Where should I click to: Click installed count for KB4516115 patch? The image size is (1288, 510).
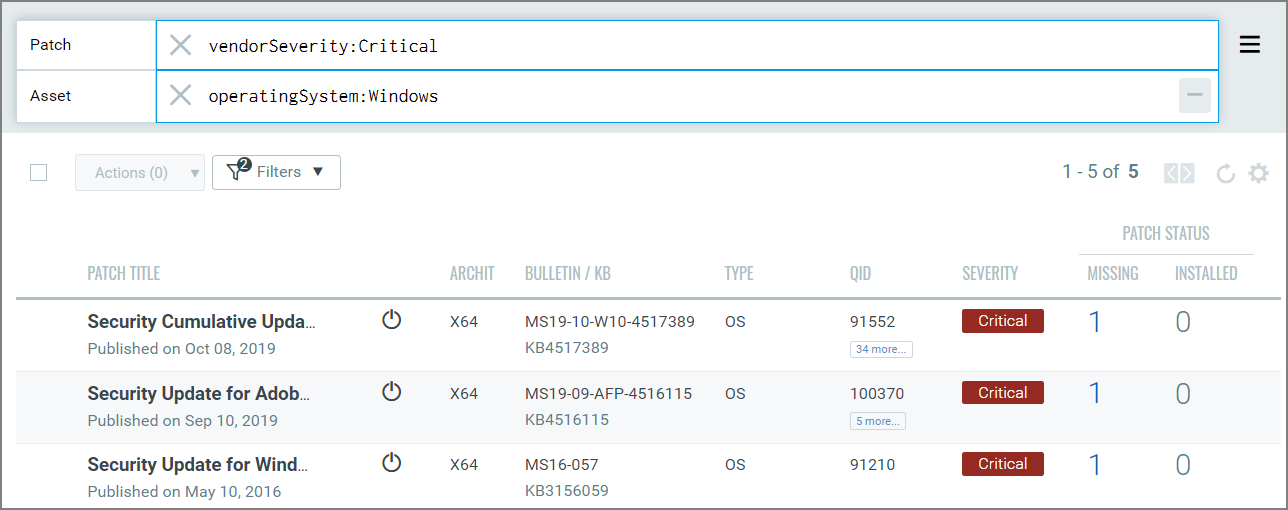pos(1183,394)
